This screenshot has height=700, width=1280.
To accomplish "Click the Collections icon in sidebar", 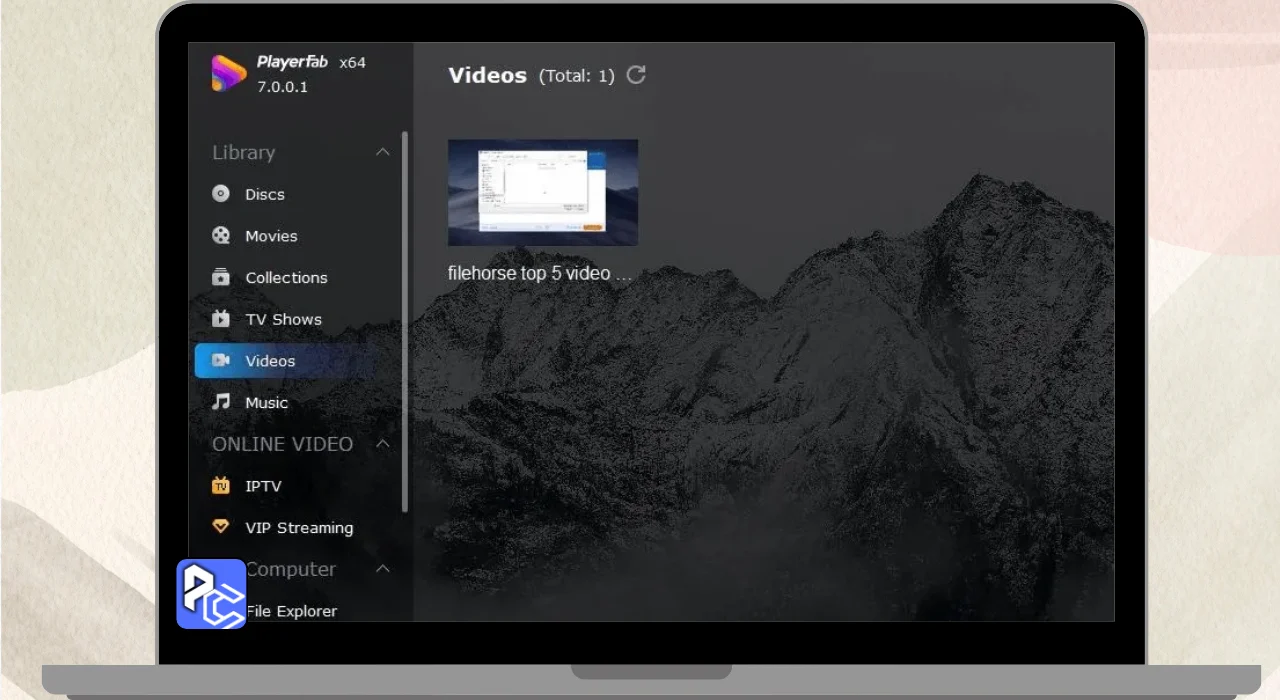I will [x=221, y=277].
